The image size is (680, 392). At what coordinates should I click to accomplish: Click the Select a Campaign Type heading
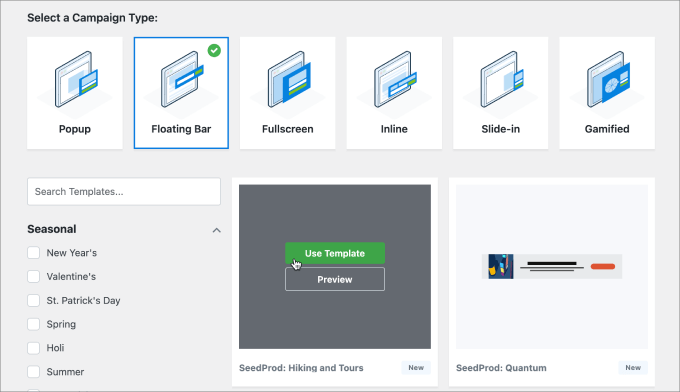point(92,18)
